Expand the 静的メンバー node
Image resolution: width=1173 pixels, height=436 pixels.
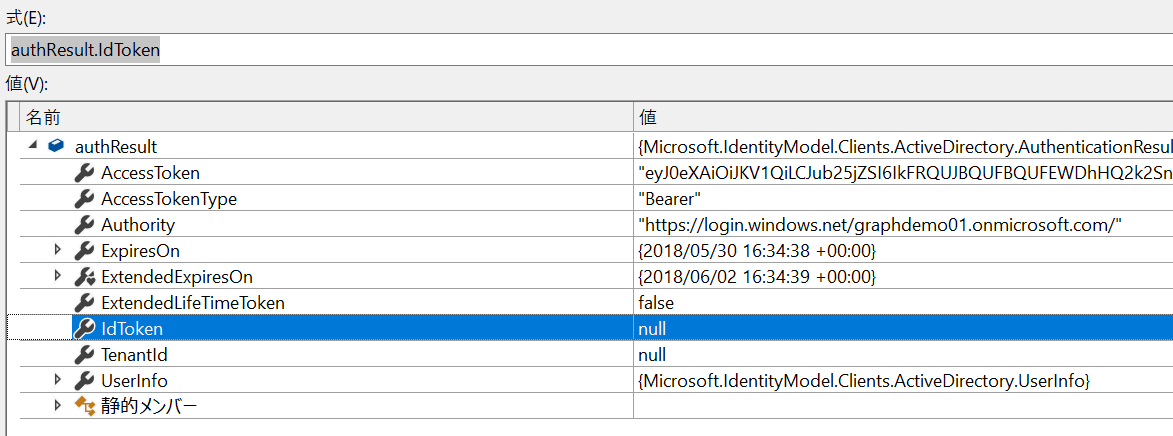[58, 406]
